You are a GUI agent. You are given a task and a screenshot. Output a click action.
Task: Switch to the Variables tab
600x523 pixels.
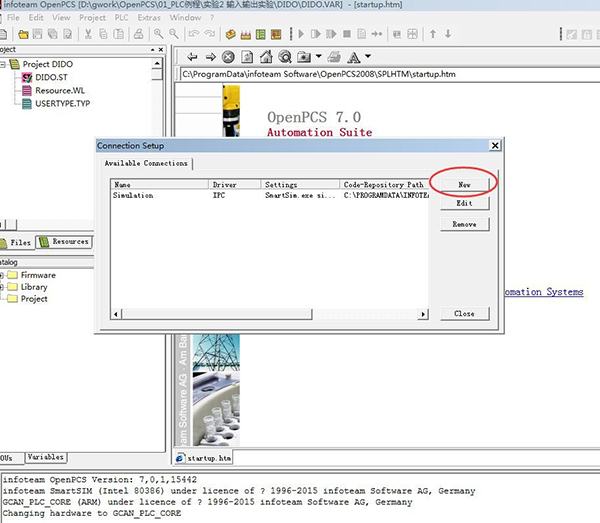tap(45, 457)
